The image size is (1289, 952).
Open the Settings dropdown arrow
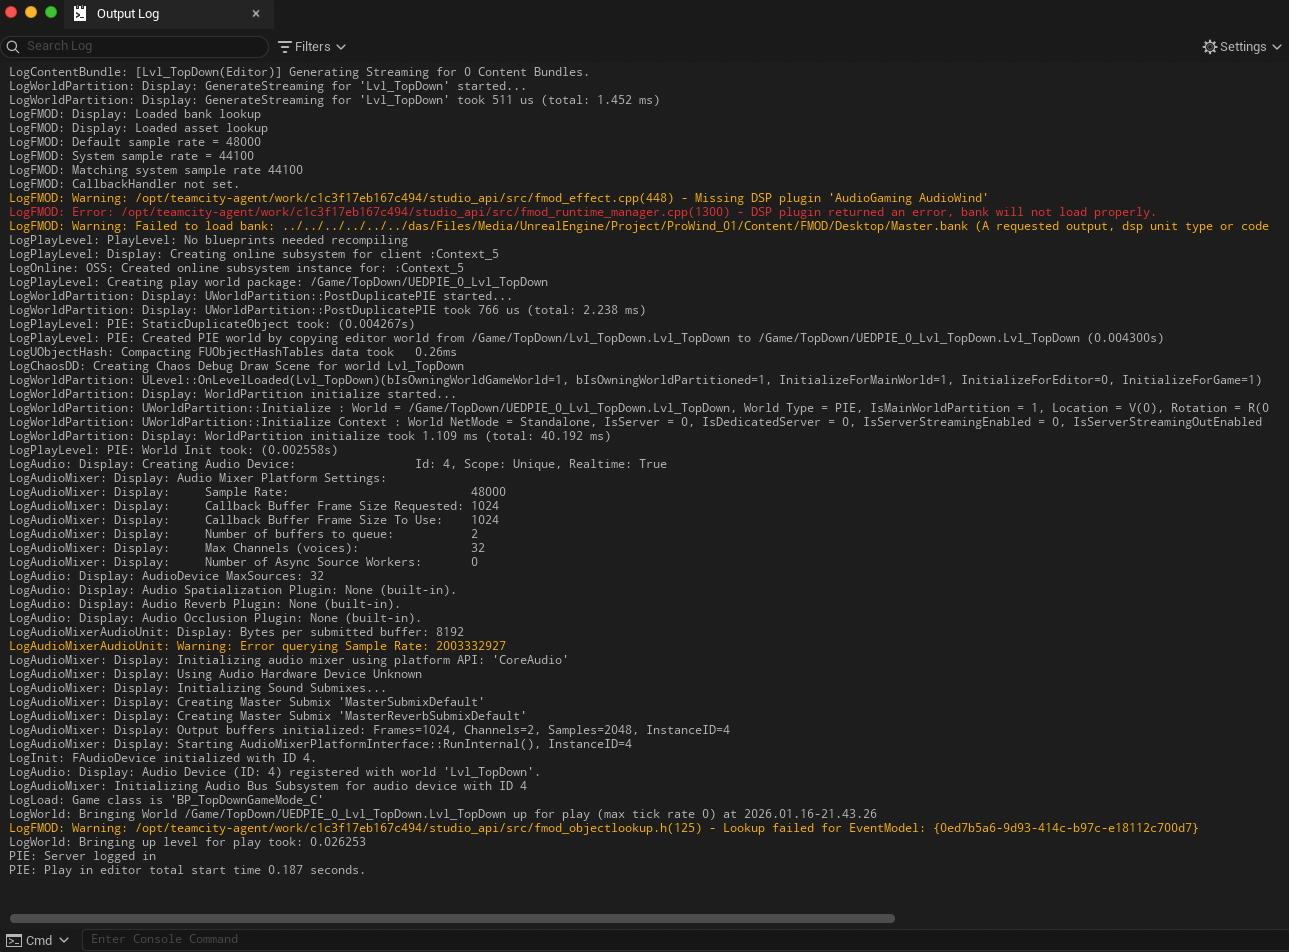[1277, 47]
